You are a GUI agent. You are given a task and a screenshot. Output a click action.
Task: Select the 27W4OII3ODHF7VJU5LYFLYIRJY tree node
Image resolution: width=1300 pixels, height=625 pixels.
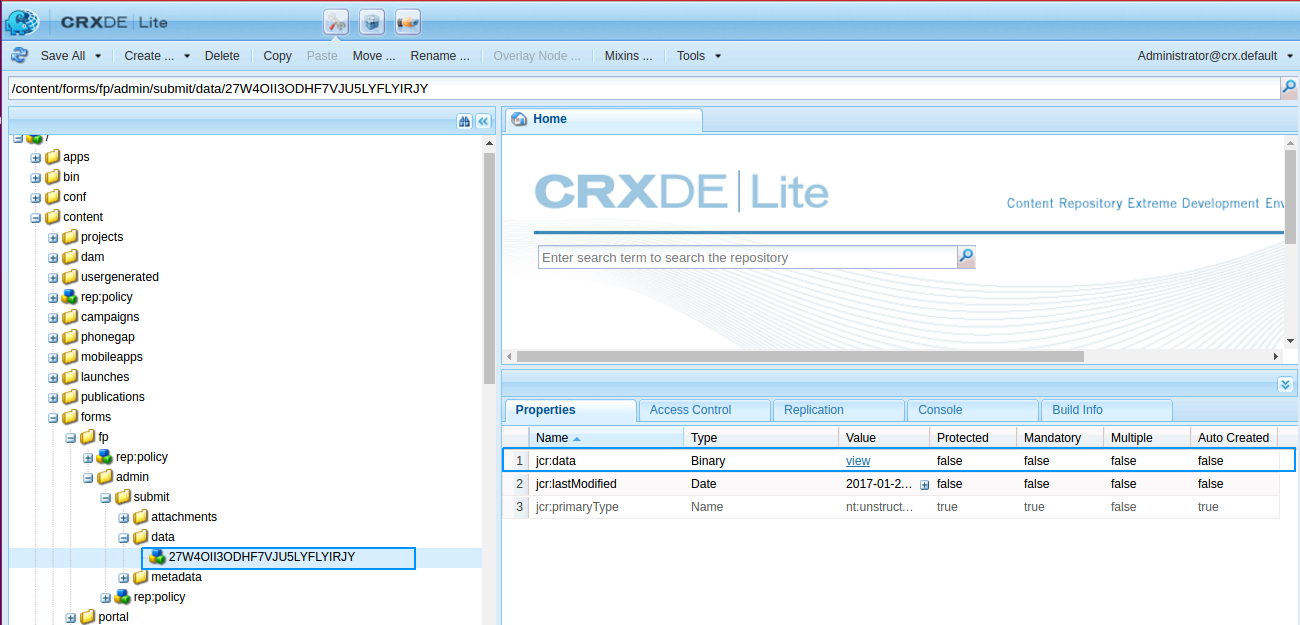pyautogui.click(x=262, y=557)
